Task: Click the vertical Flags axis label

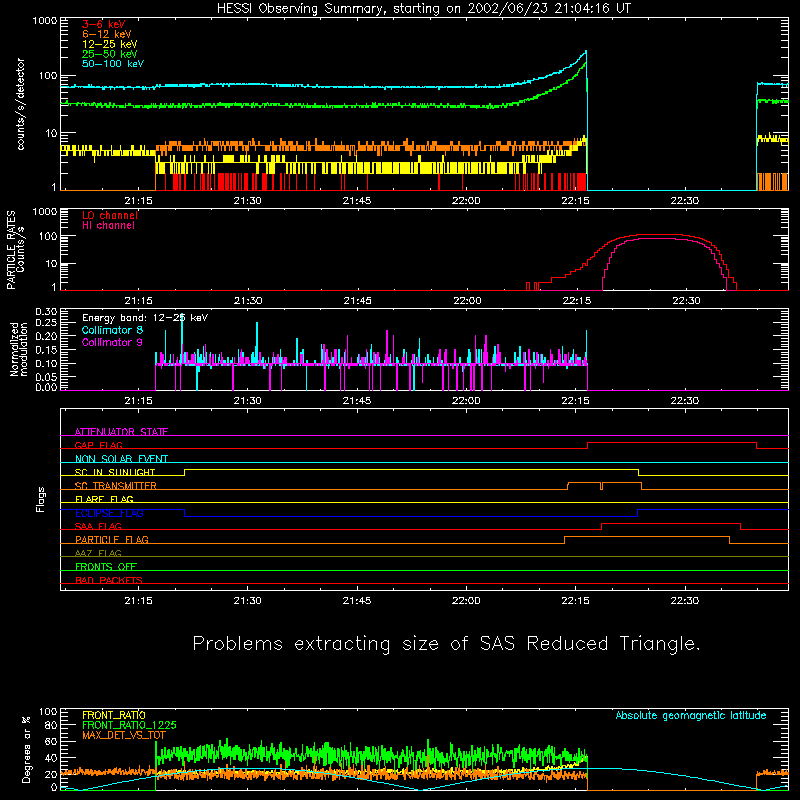Action: click(x=41, y=499)
